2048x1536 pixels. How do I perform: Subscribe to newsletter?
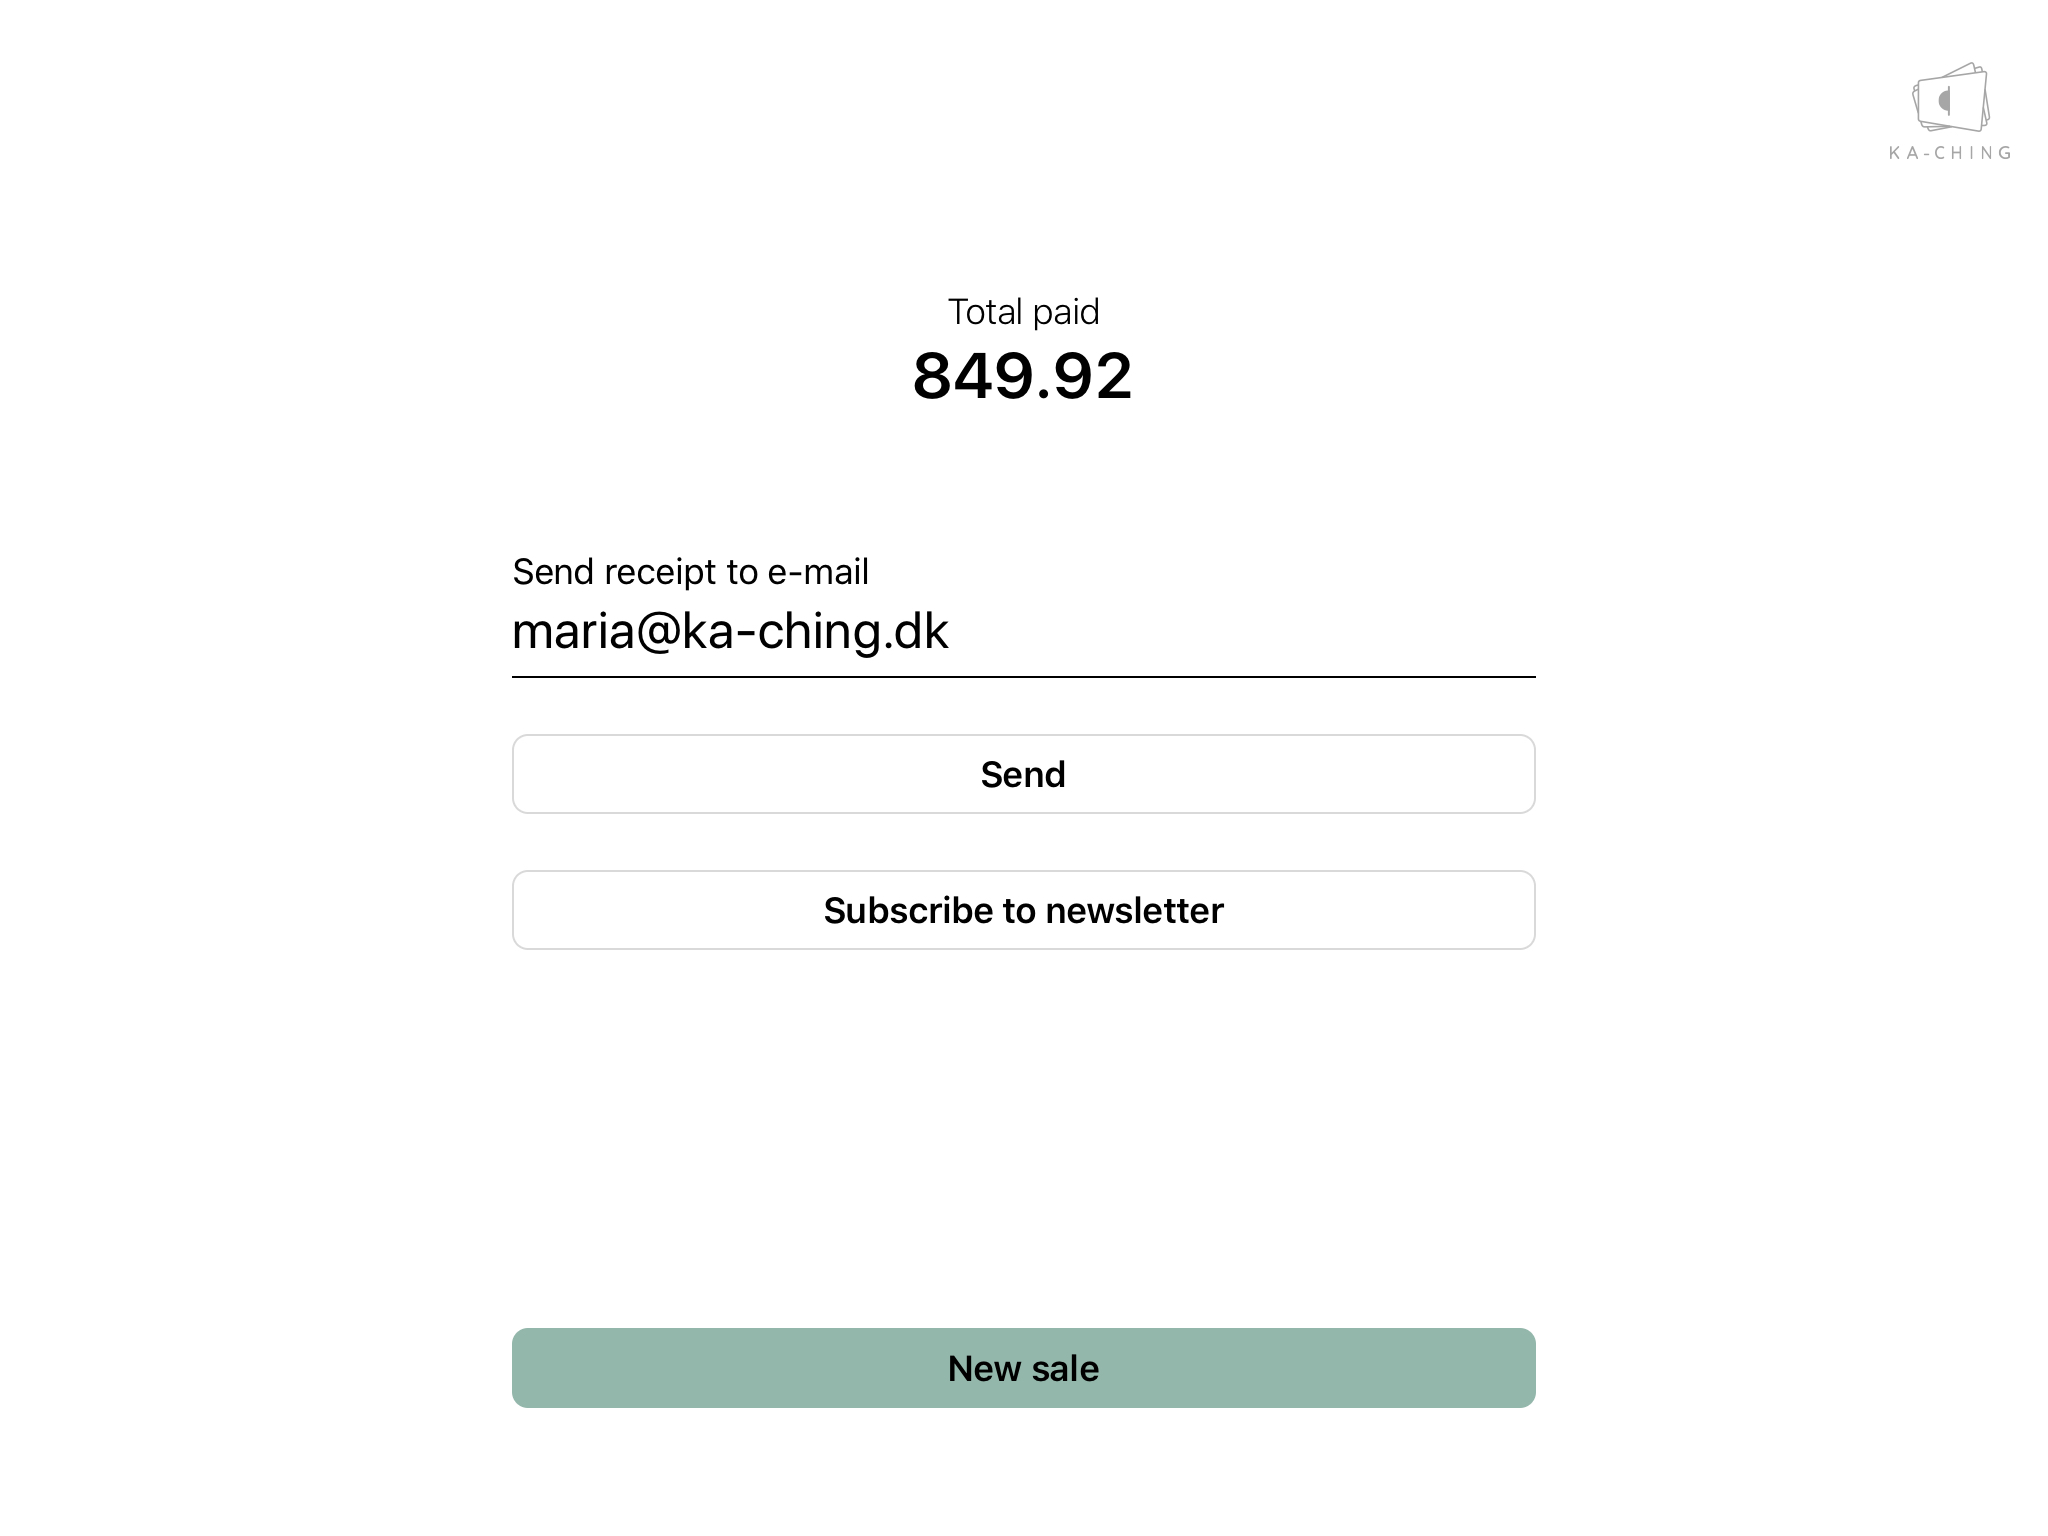pos(1023,910)
